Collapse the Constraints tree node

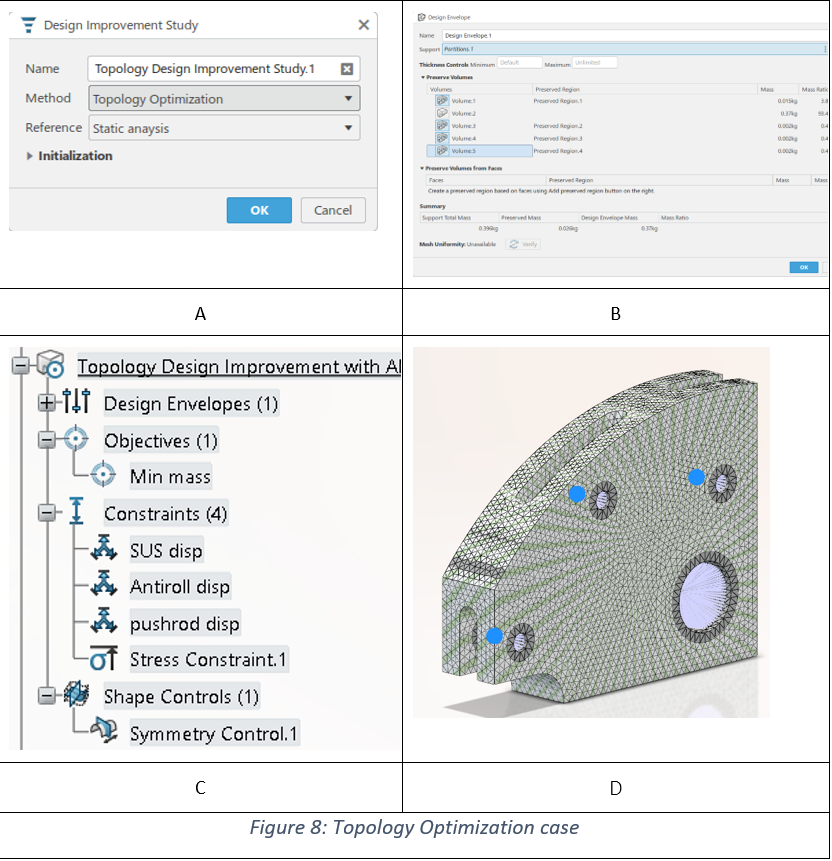pyautogui.click(x=47, y=513)
